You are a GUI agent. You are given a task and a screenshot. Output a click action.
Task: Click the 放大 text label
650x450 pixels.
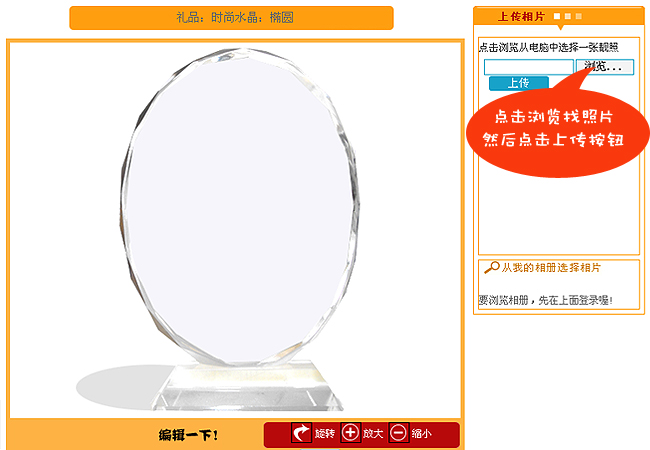click(373, 434)
